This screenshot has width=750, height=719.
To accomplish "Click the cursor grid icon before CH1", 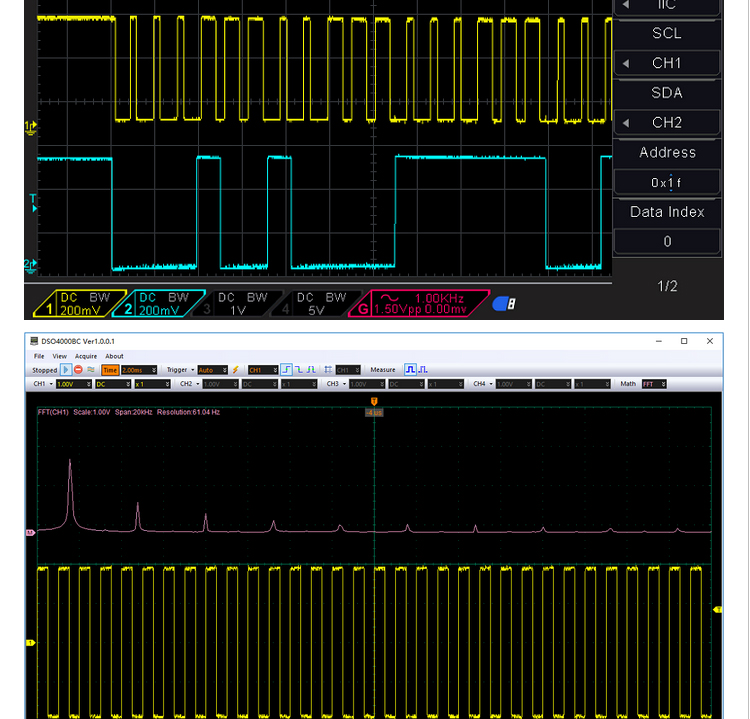I will [x=328, y=370].
